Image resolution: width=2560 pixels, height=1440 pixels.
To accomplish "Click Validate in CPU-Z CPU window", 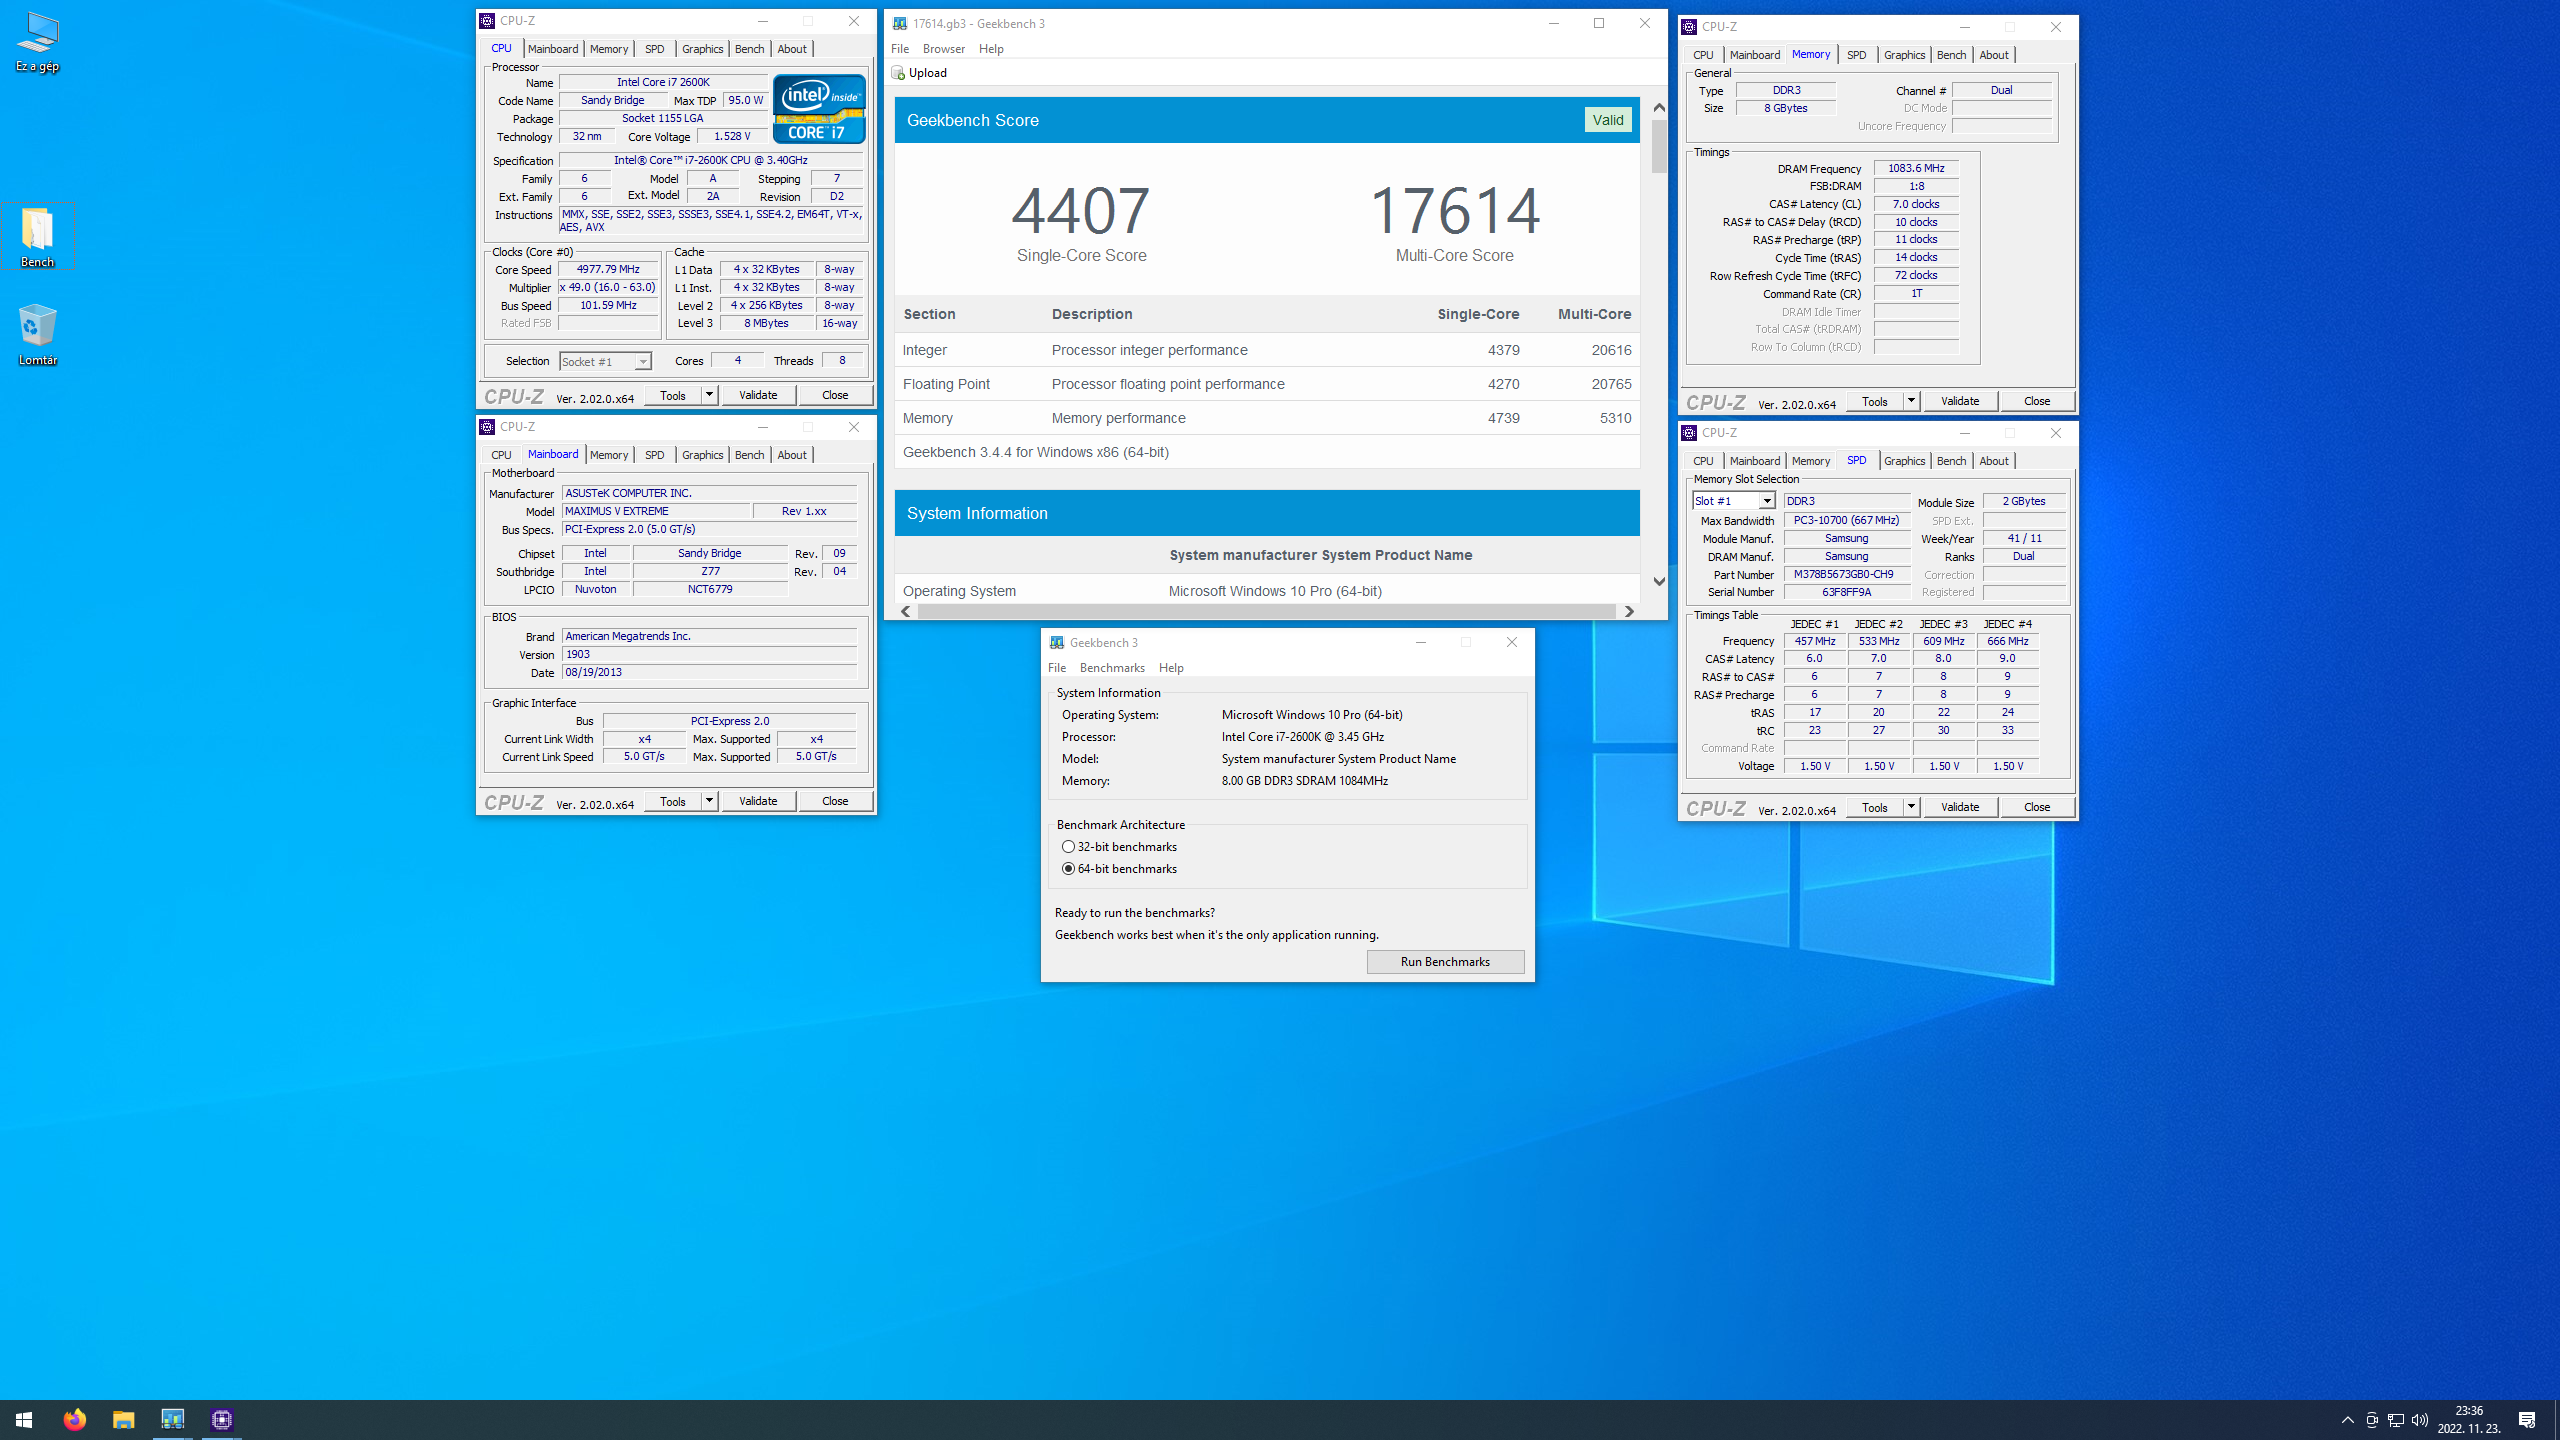I will point(758,395).
